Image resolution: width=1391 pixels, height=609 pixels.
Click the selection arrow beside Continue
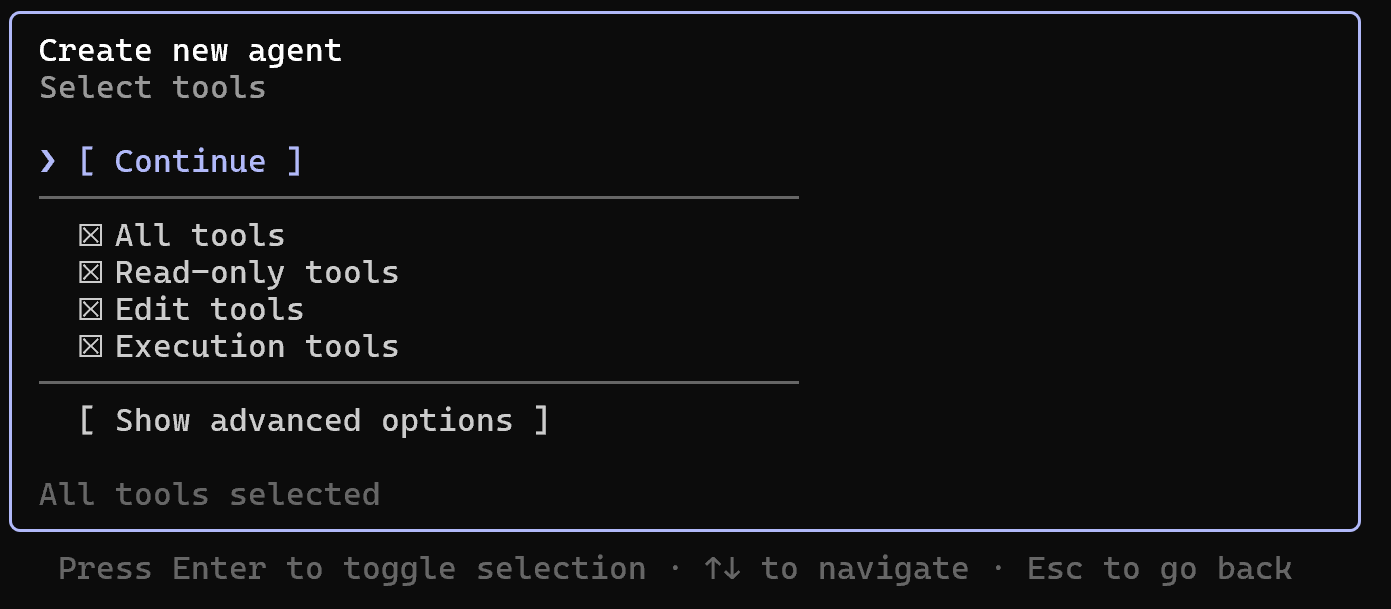48,161
